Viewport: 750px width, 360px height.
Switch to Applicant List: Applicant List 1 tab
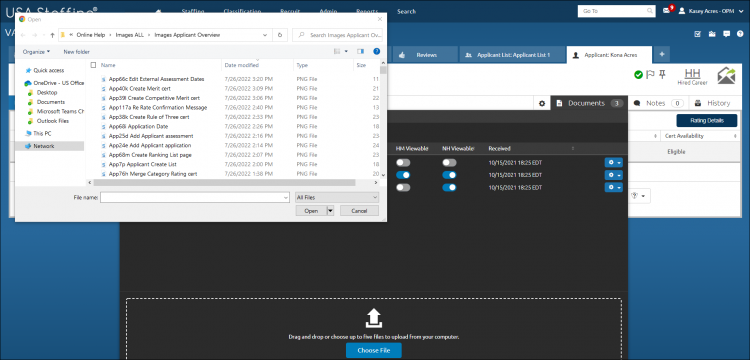click(512, 55)
